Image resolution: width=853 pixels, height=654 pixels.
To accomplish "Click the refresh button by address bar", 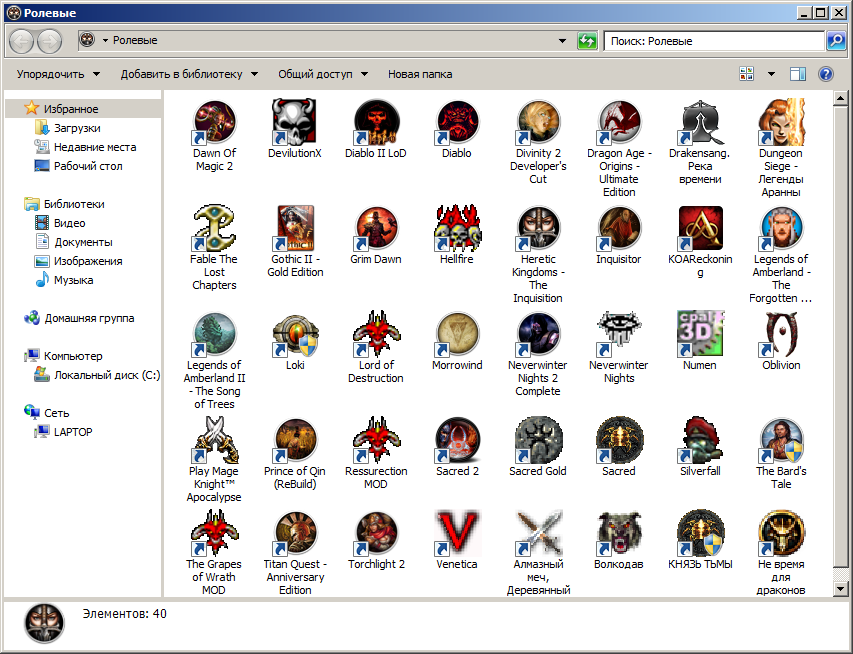I will click(x=587, y=41).
